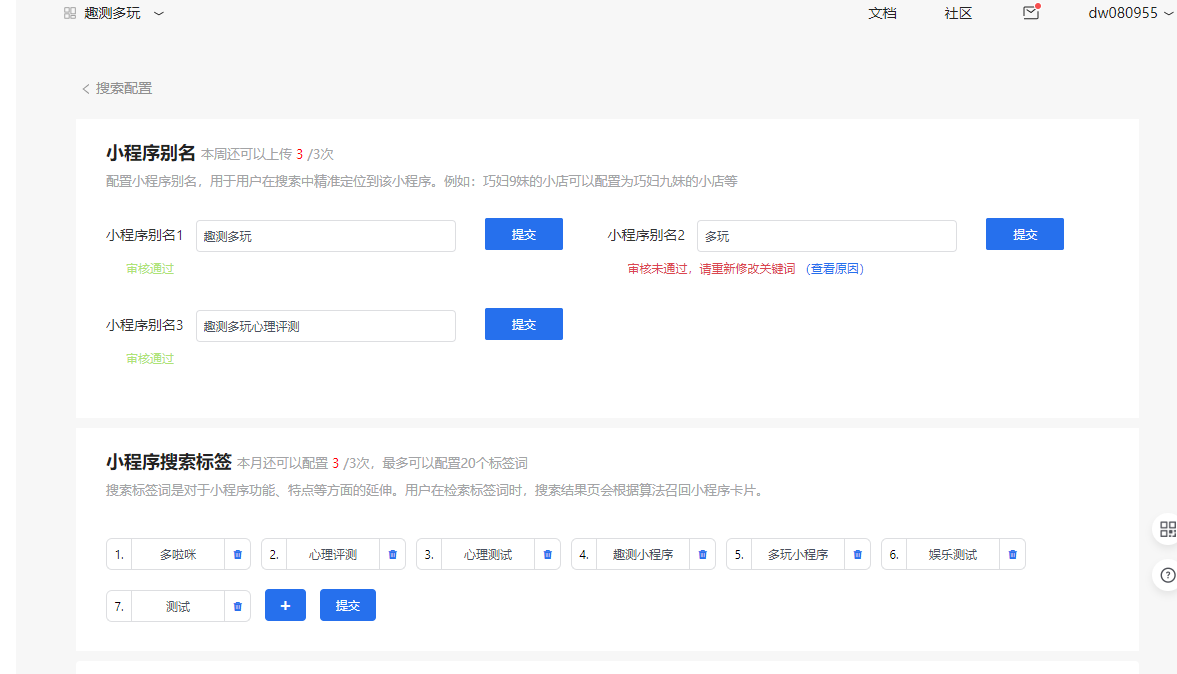Edit the tag field 娱乐测试

(x=953, y=555)
